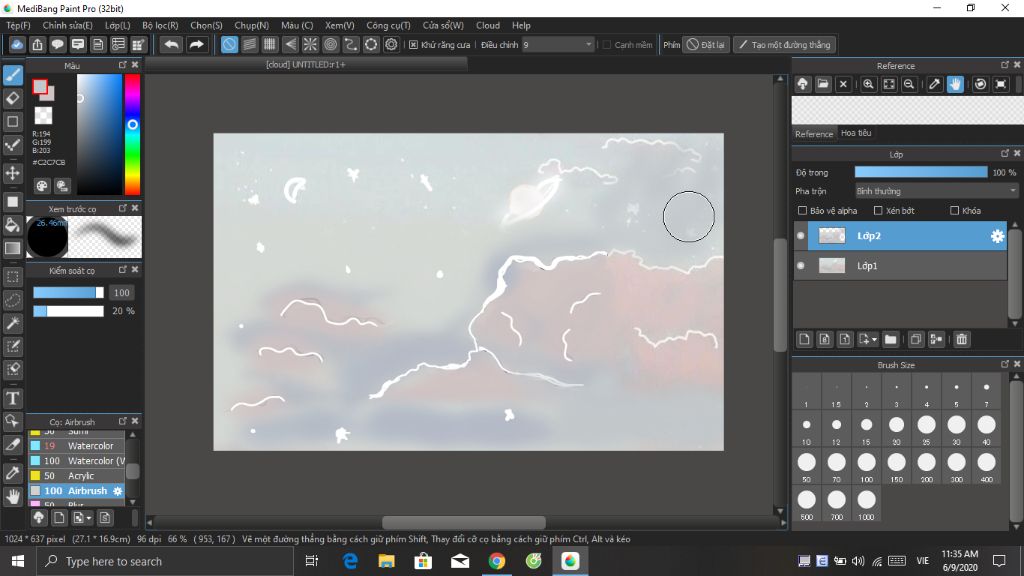Select the Text tool
Image resolution: width=1024 pixels, height=576 pixels.
click(12, 398)
